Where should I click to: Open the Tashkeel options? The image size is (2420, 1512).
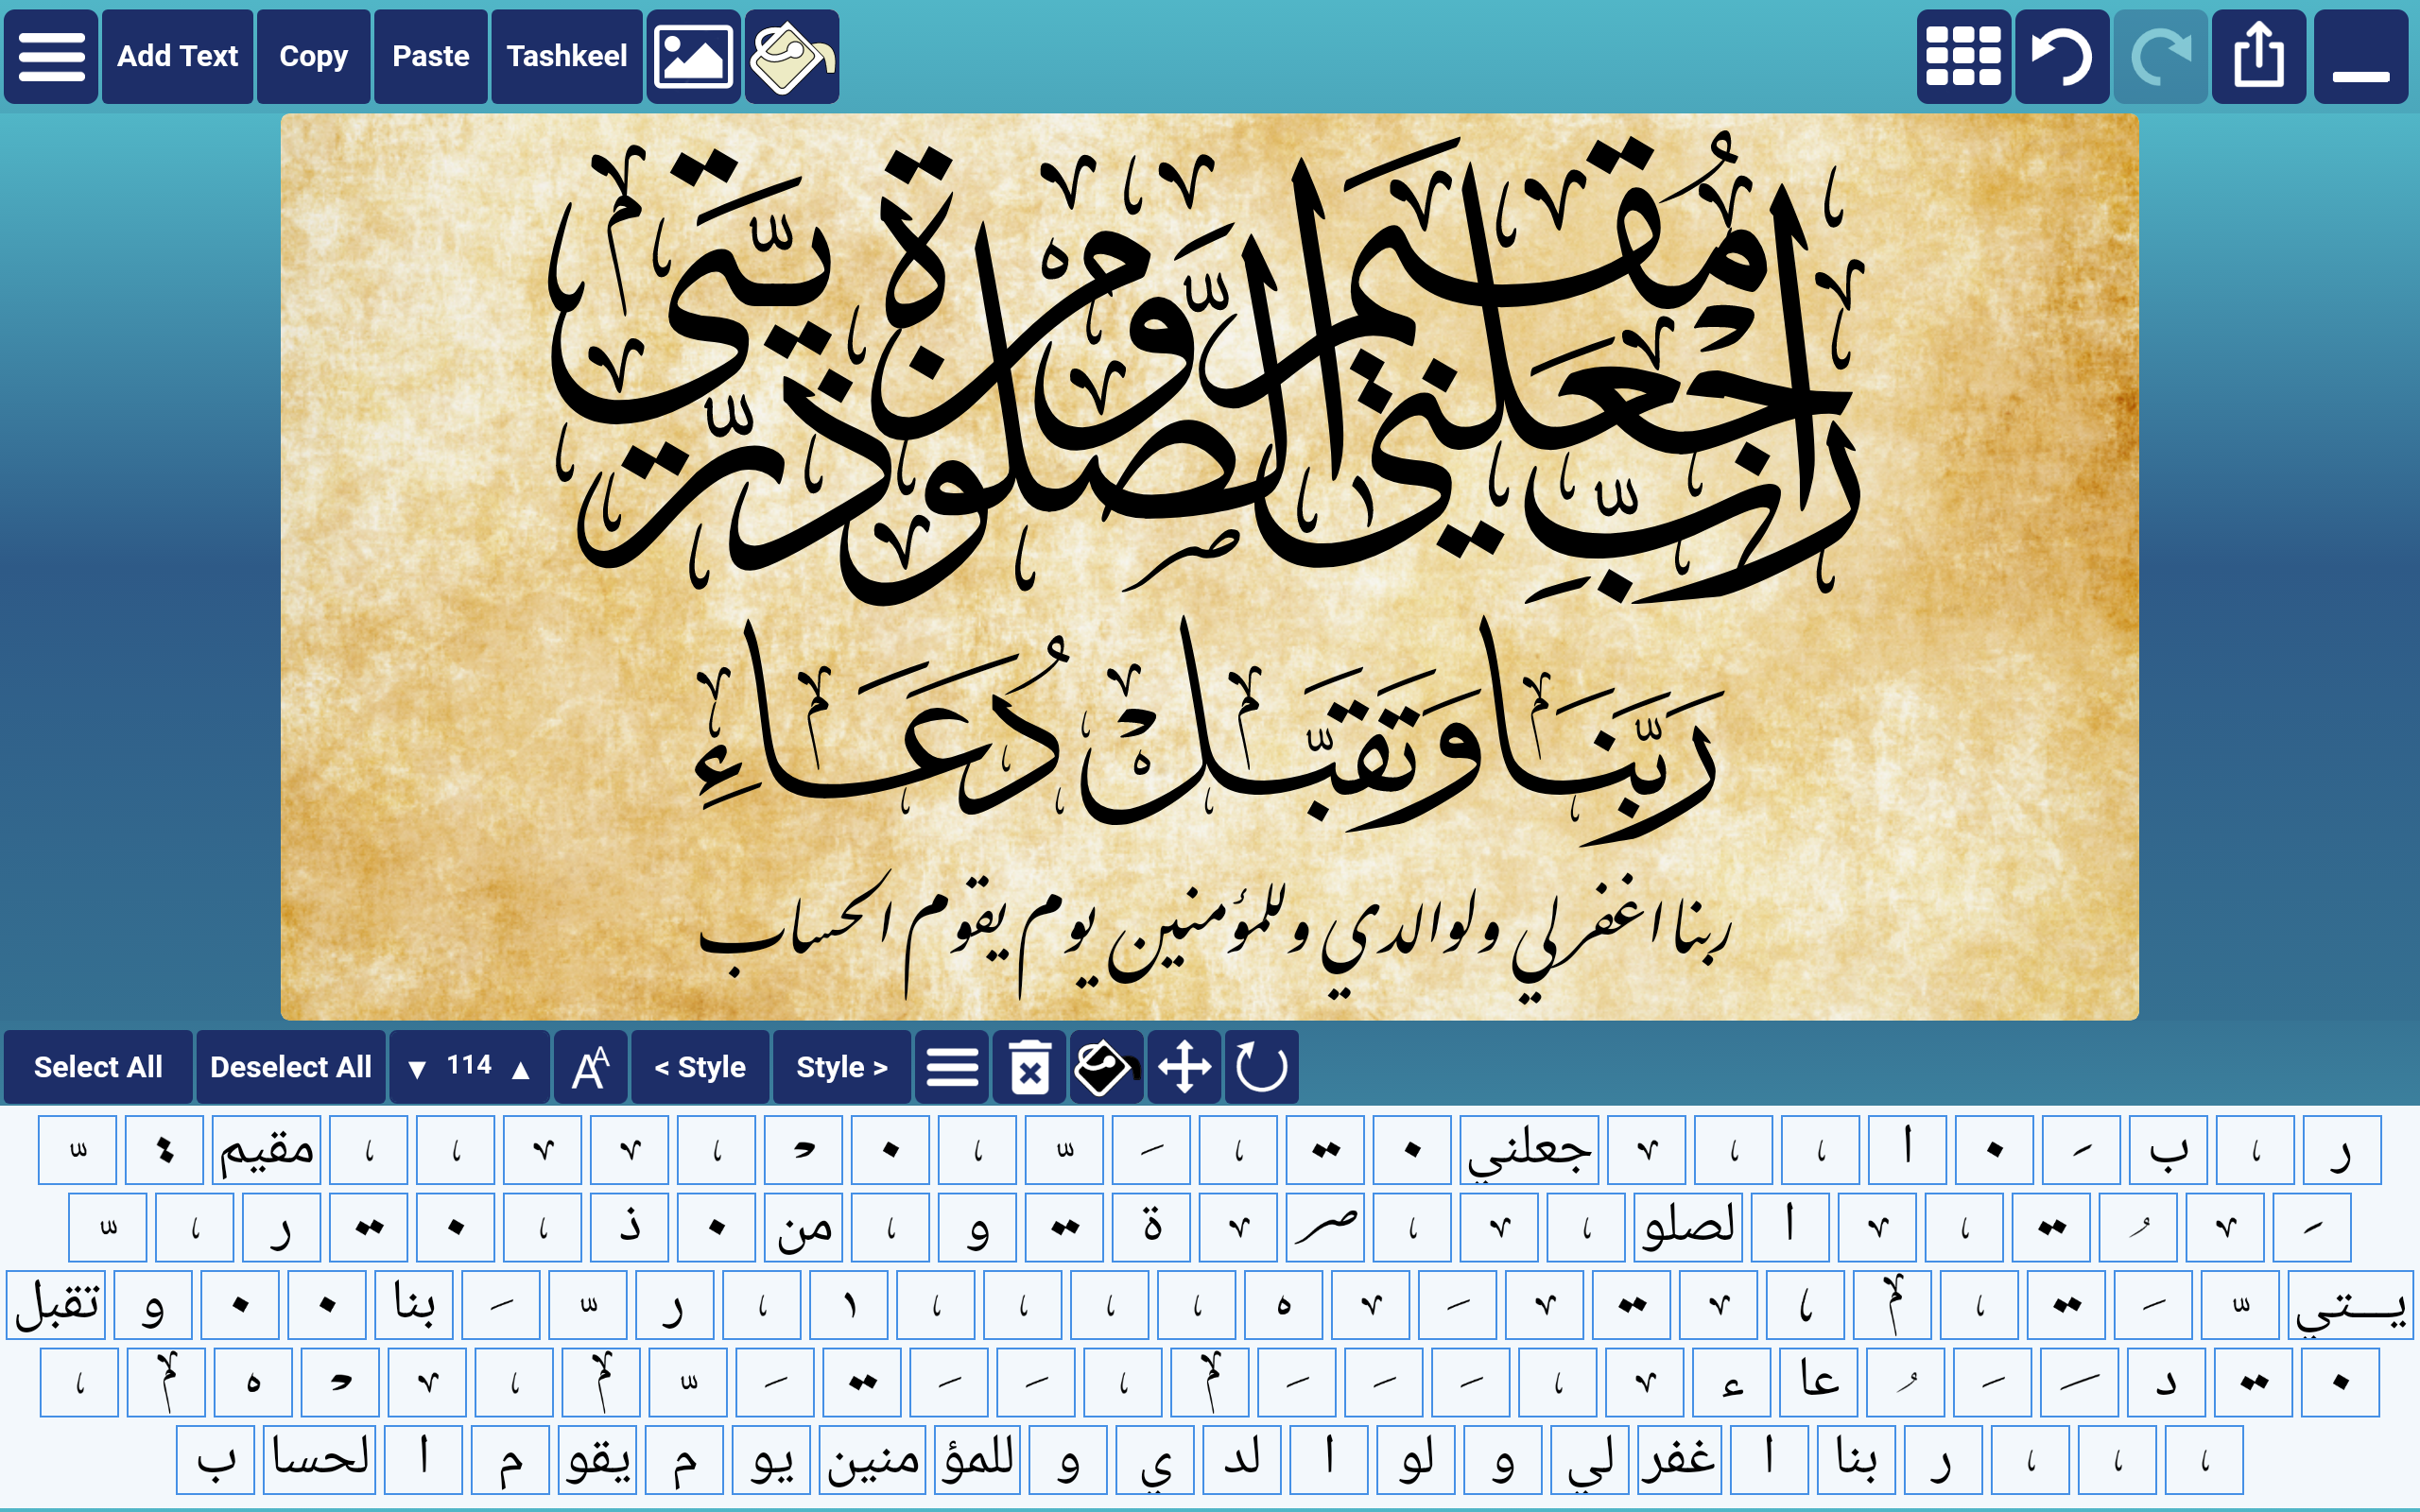(x=567, y=57)
